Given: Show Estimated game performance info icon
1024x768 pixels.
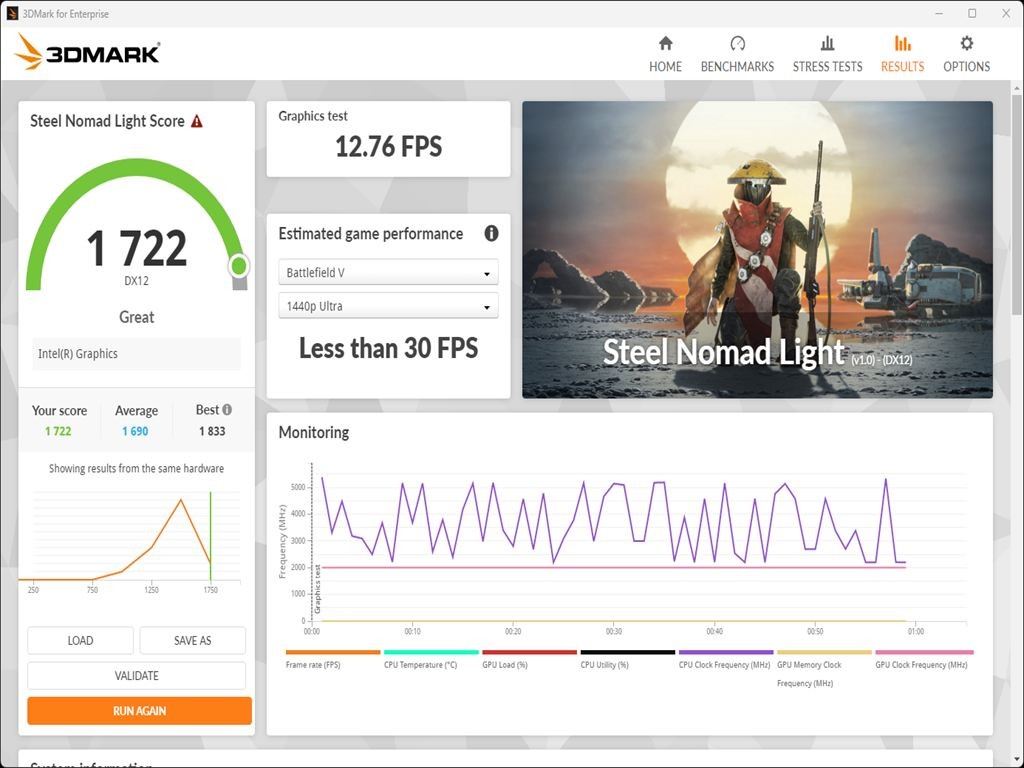Looking at the screenshot, I should (491, 233).
